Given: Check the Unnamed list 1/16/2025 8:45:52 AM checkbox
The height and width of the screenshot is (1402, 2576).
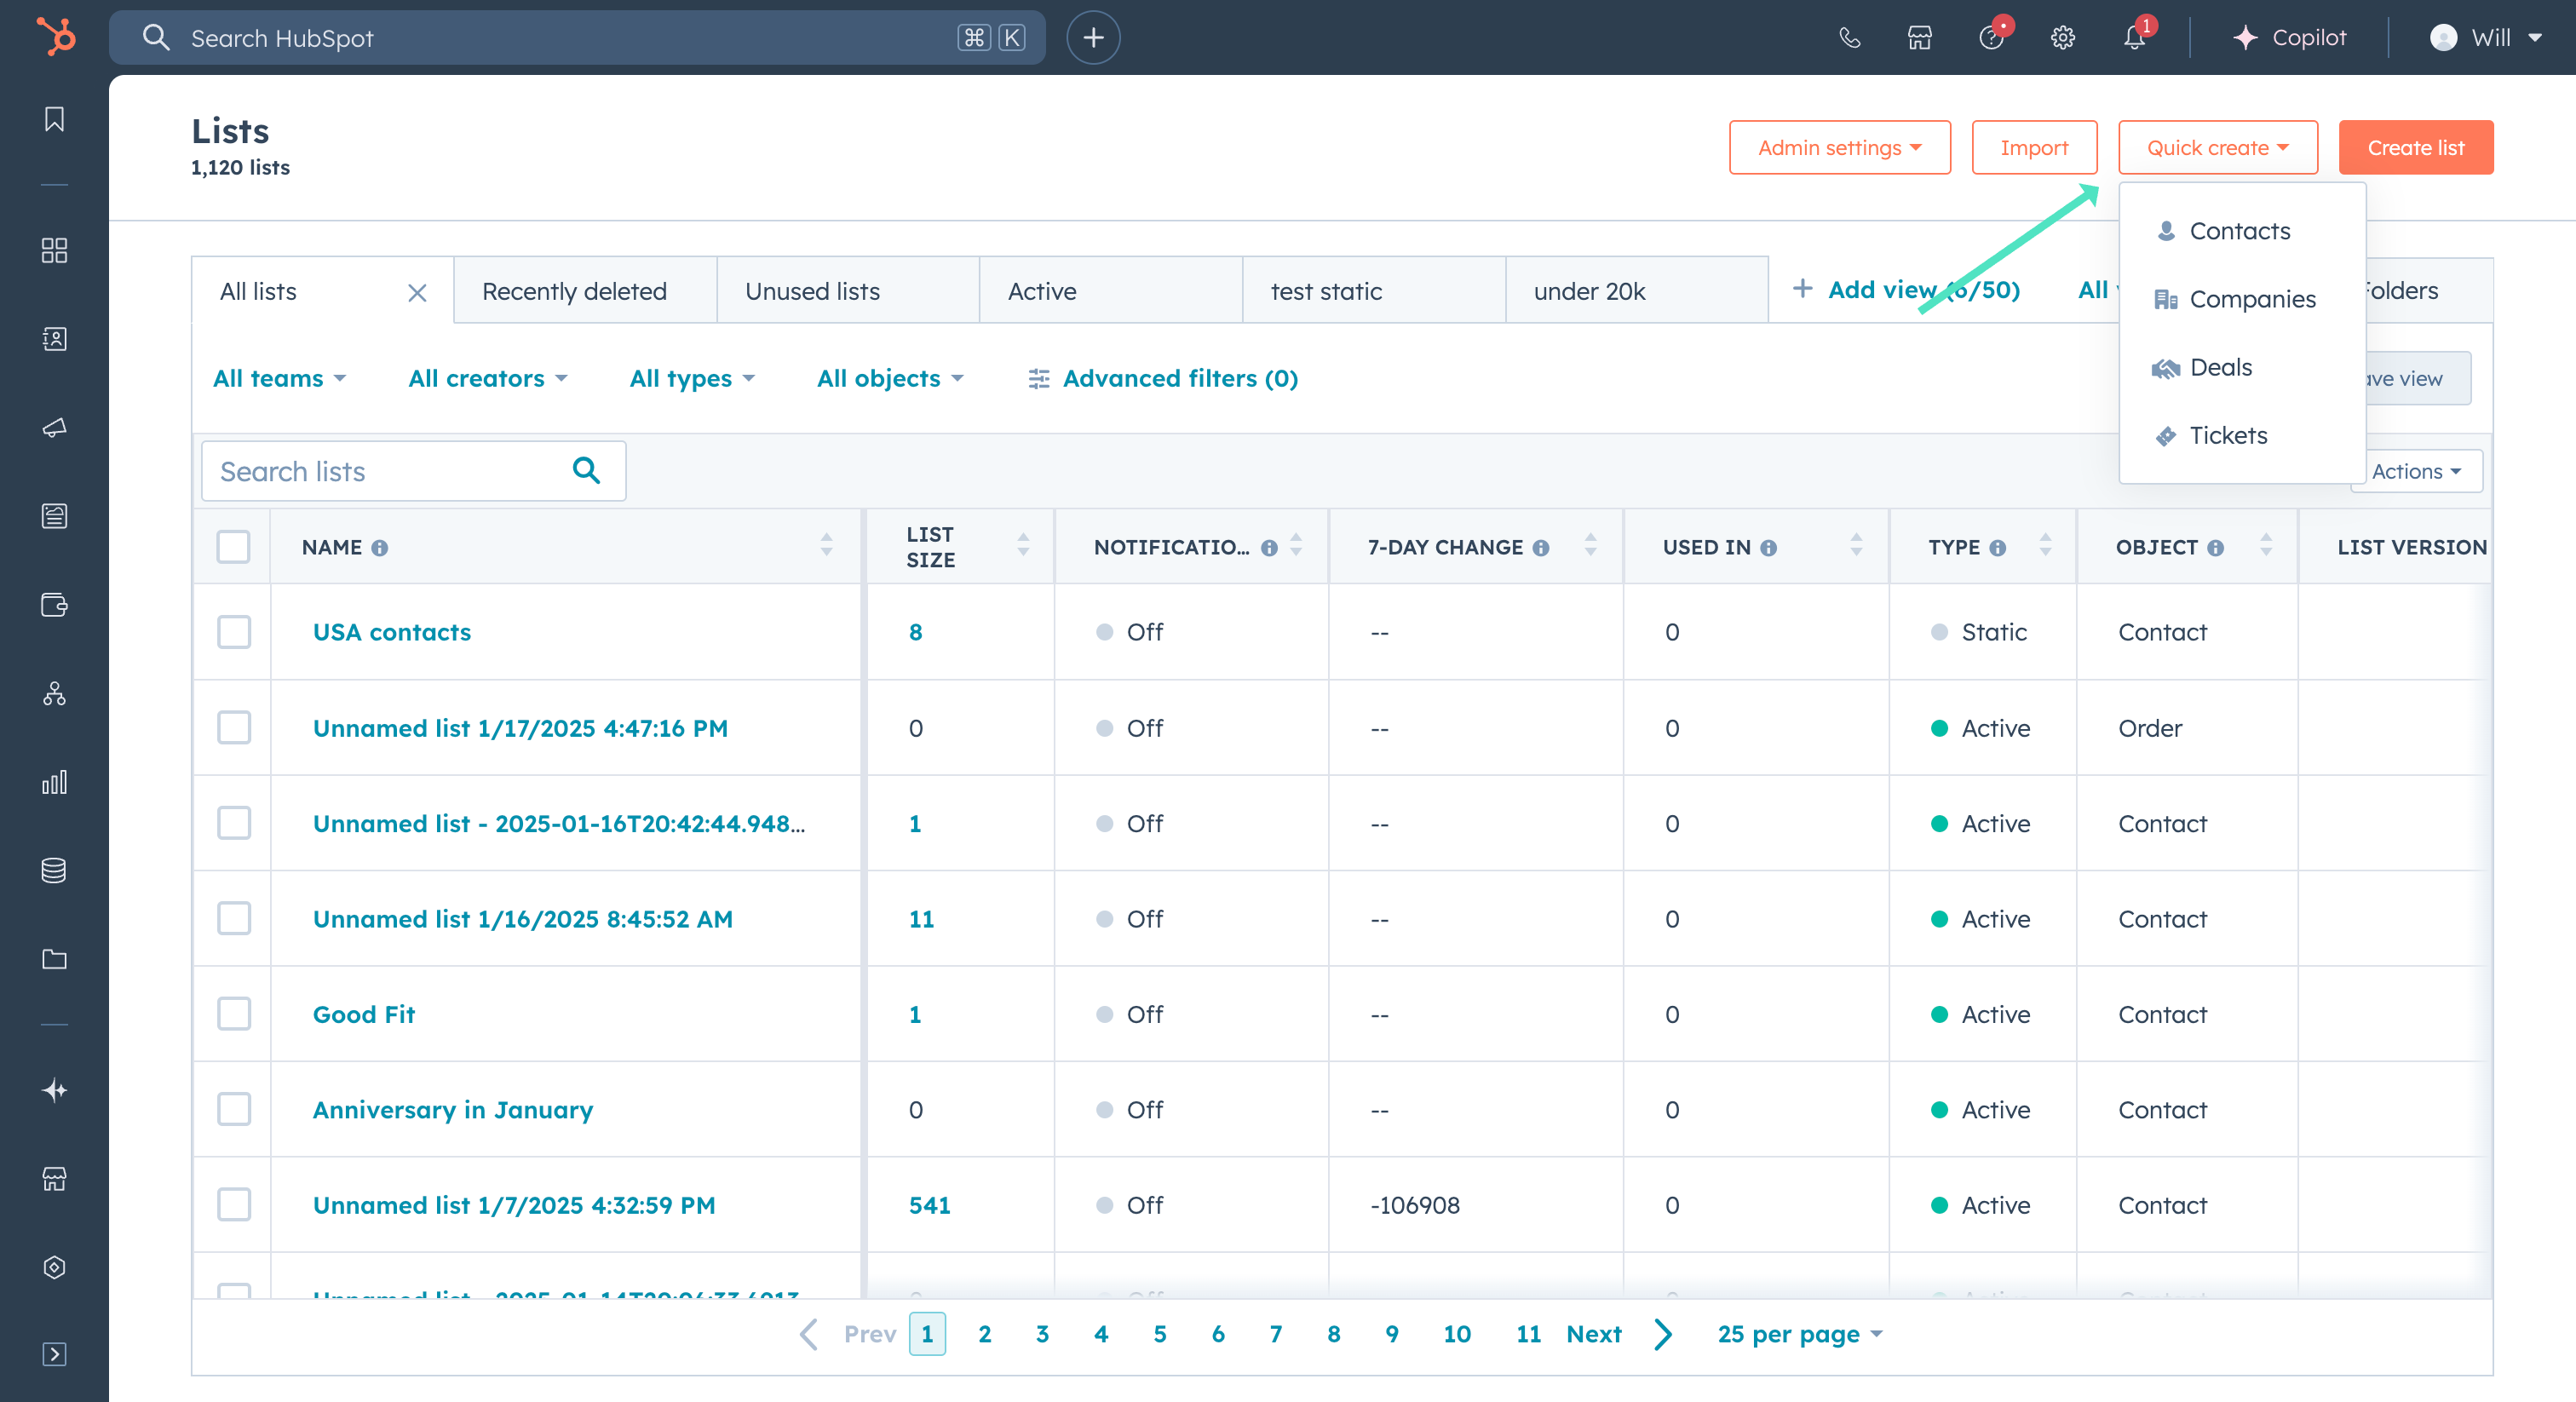Looking at the screenshot, I should click(233, 919).
